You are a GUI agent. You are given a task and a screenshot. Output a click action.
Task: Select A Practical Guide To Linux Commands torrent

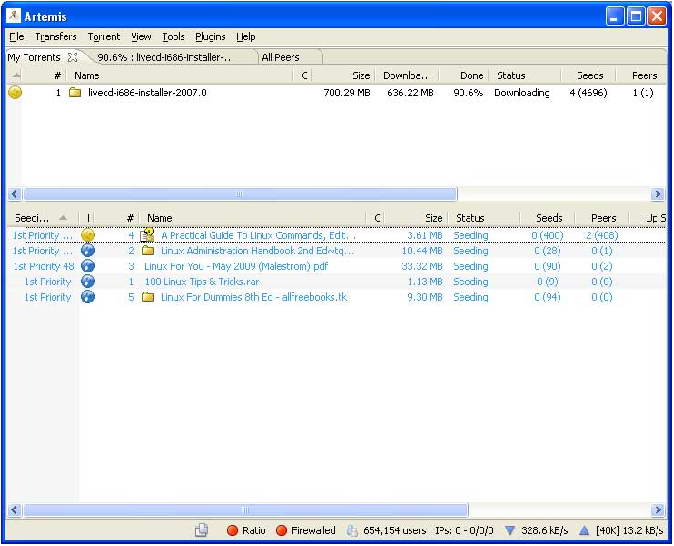(337, 235)
